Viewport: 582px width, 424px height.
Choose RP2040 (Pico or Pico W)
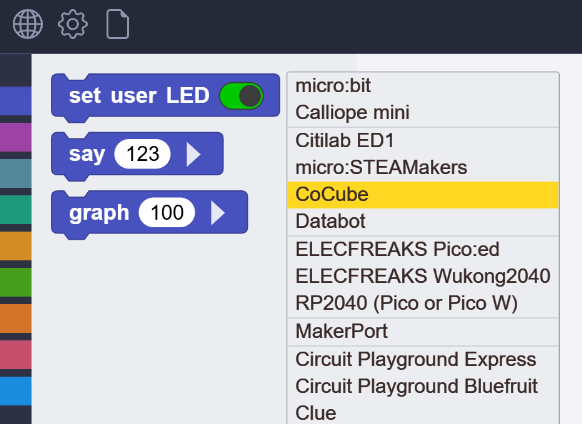tap(423, 303)
